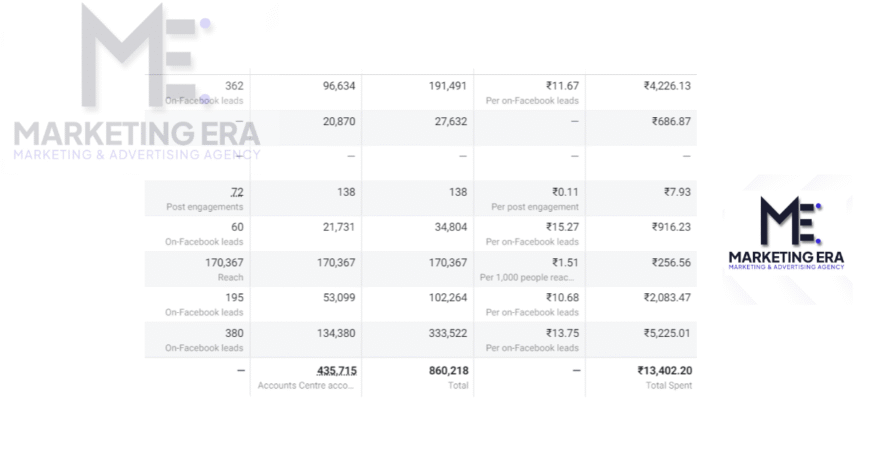The height and width of the screenshot is (457, 870).
Task: Select the ₹686.87 amount cell
Action: (x=670, y=122)
